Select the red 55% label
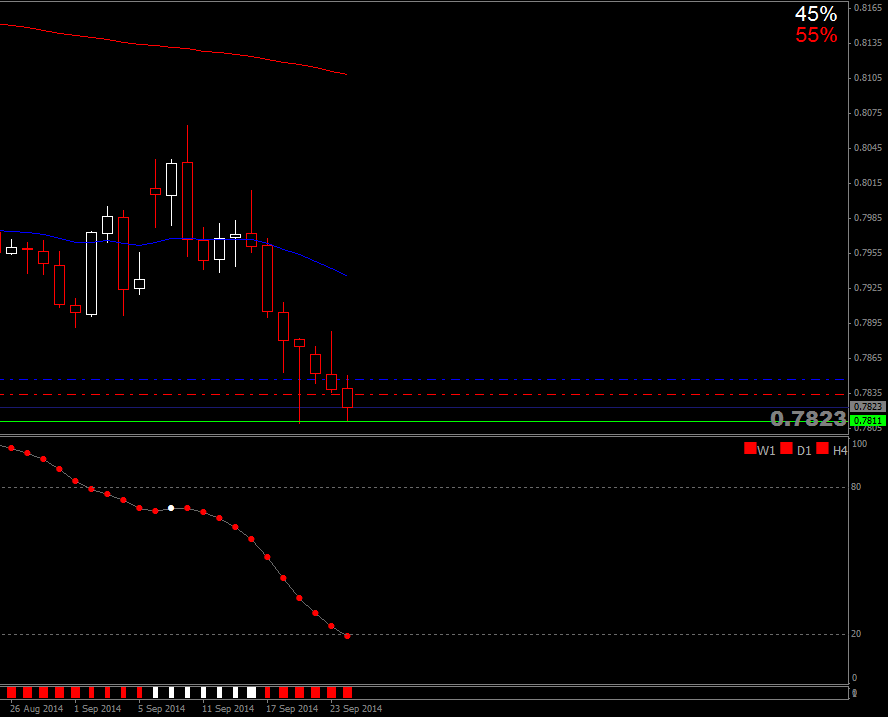 (816, 35)
